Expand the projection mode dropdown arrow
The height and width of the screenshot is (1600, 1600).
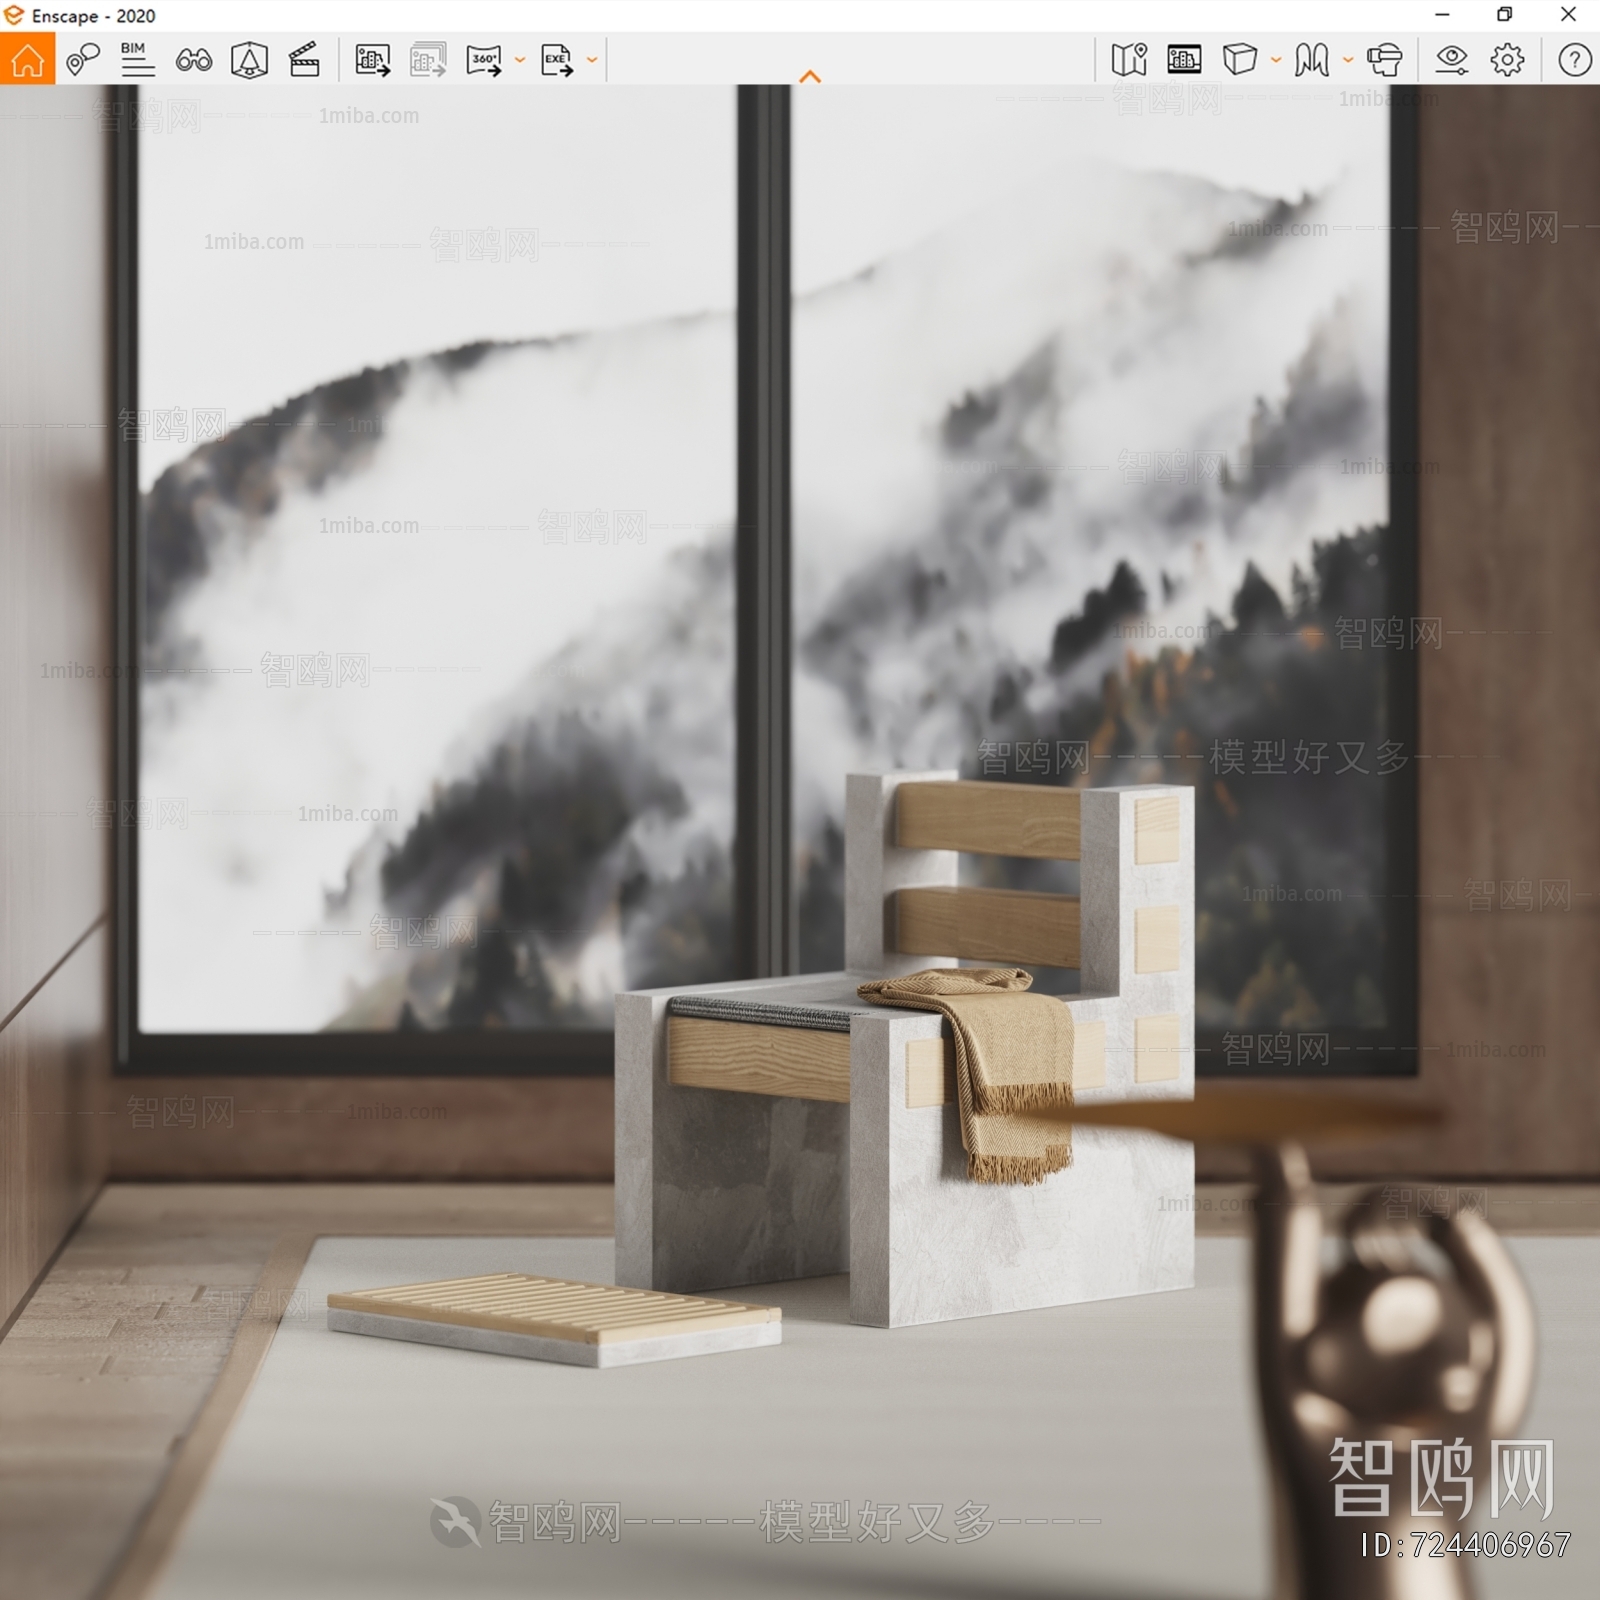click(1276, 60)
